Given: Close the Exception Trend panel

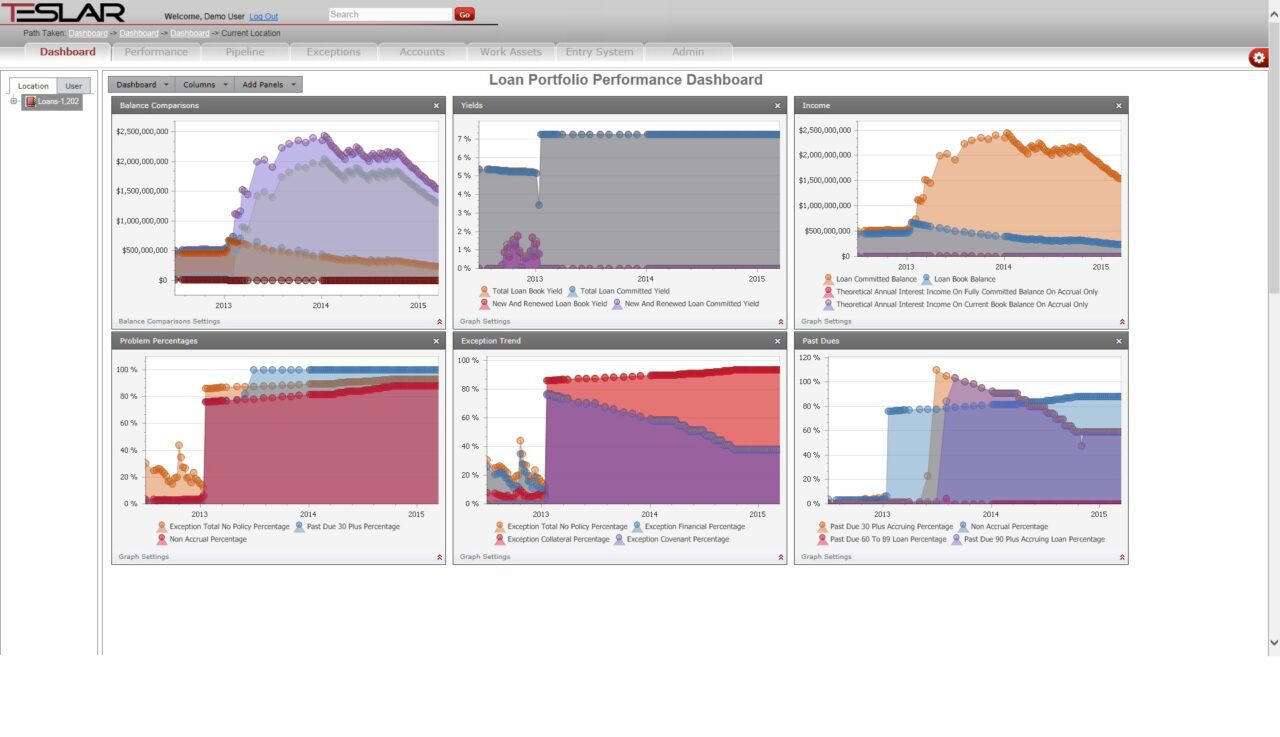Looking at the screenshot, I should pyautogui.click(x=777, y=341).
